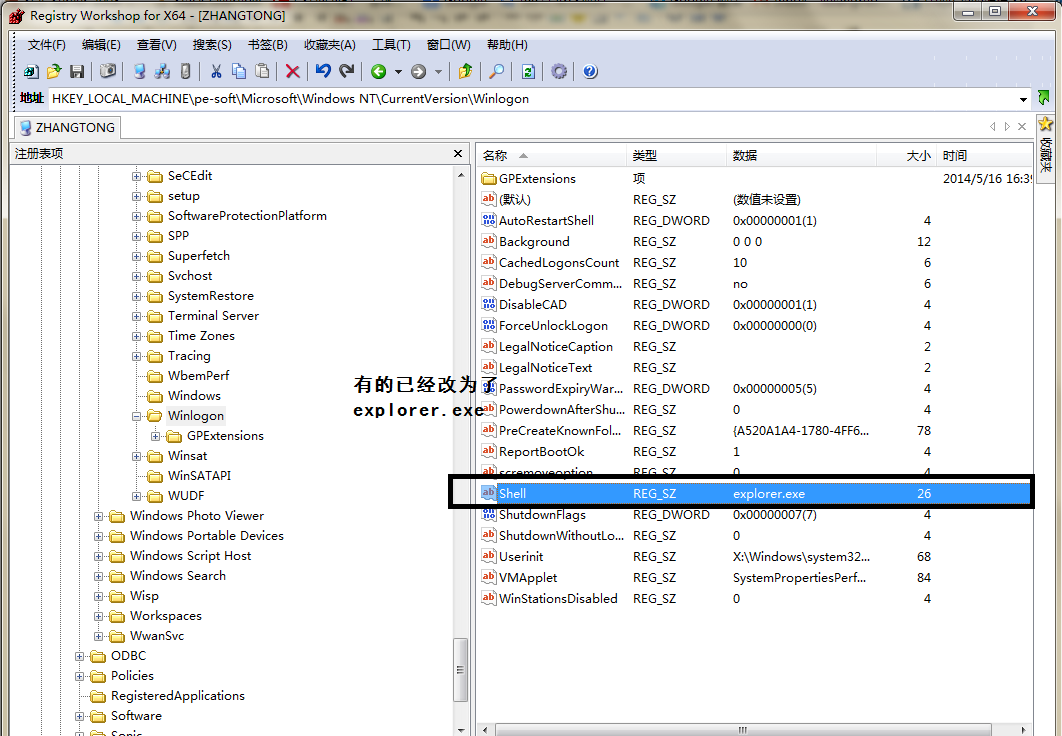This screenshot has height=736, width=1062.
Task: Click the snapshot camera icon
Action: point(108,71)
